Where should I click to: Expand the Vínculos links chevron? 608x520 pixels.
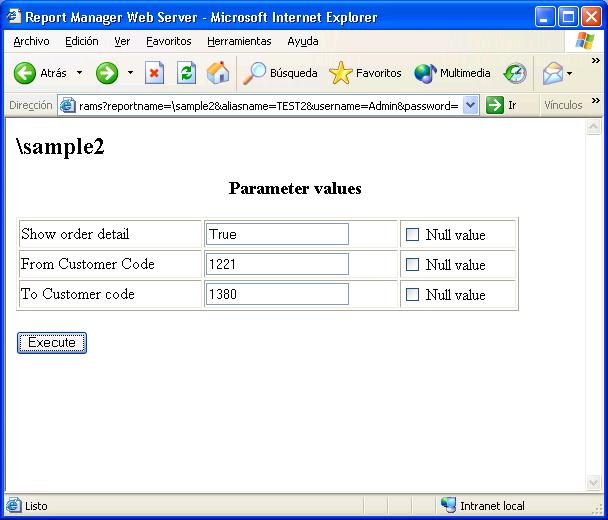pos(596,101)
